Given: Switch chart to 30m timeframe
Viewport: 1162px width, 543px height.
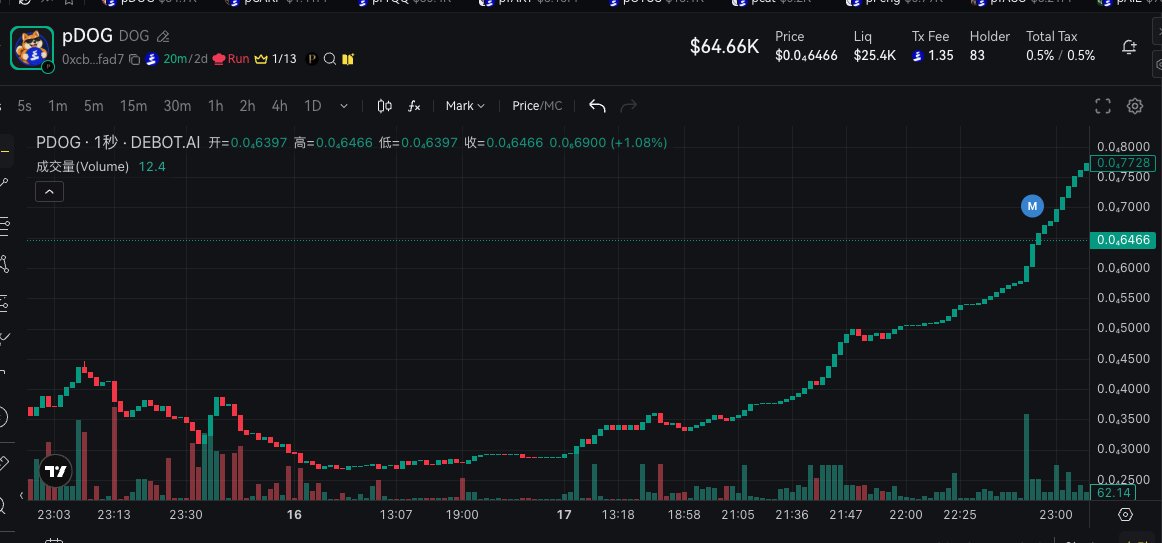Looking at the screenshot, I should [177, 106].
